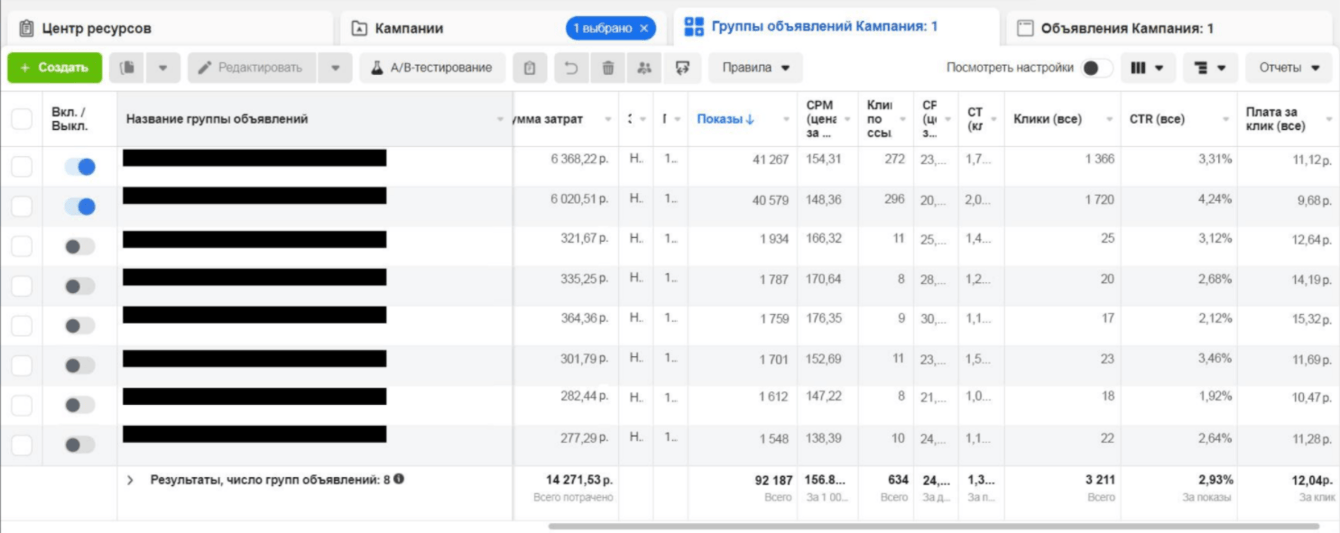Click the 'A/B-тестирование' button
Viewport: 1340px width, 533px height.
coord(431,68)
